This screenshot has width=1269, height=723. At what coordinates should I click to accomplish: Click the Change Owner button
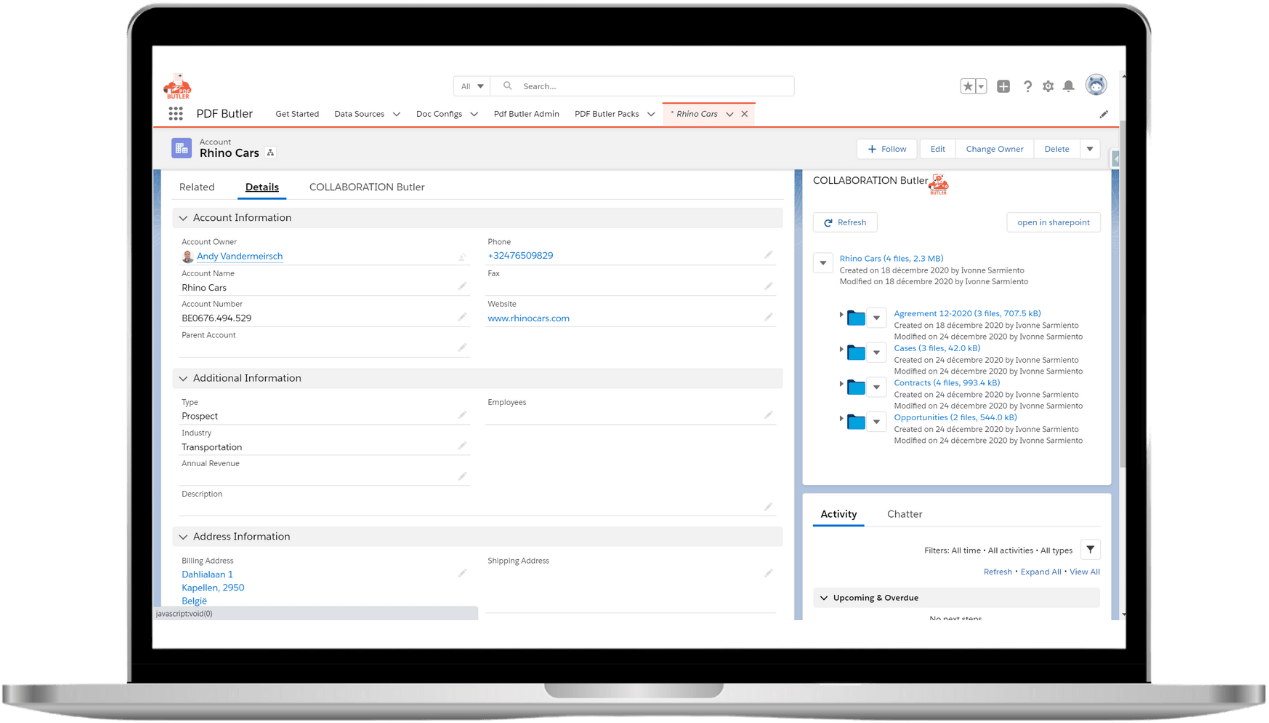click(x=995, y=149)
